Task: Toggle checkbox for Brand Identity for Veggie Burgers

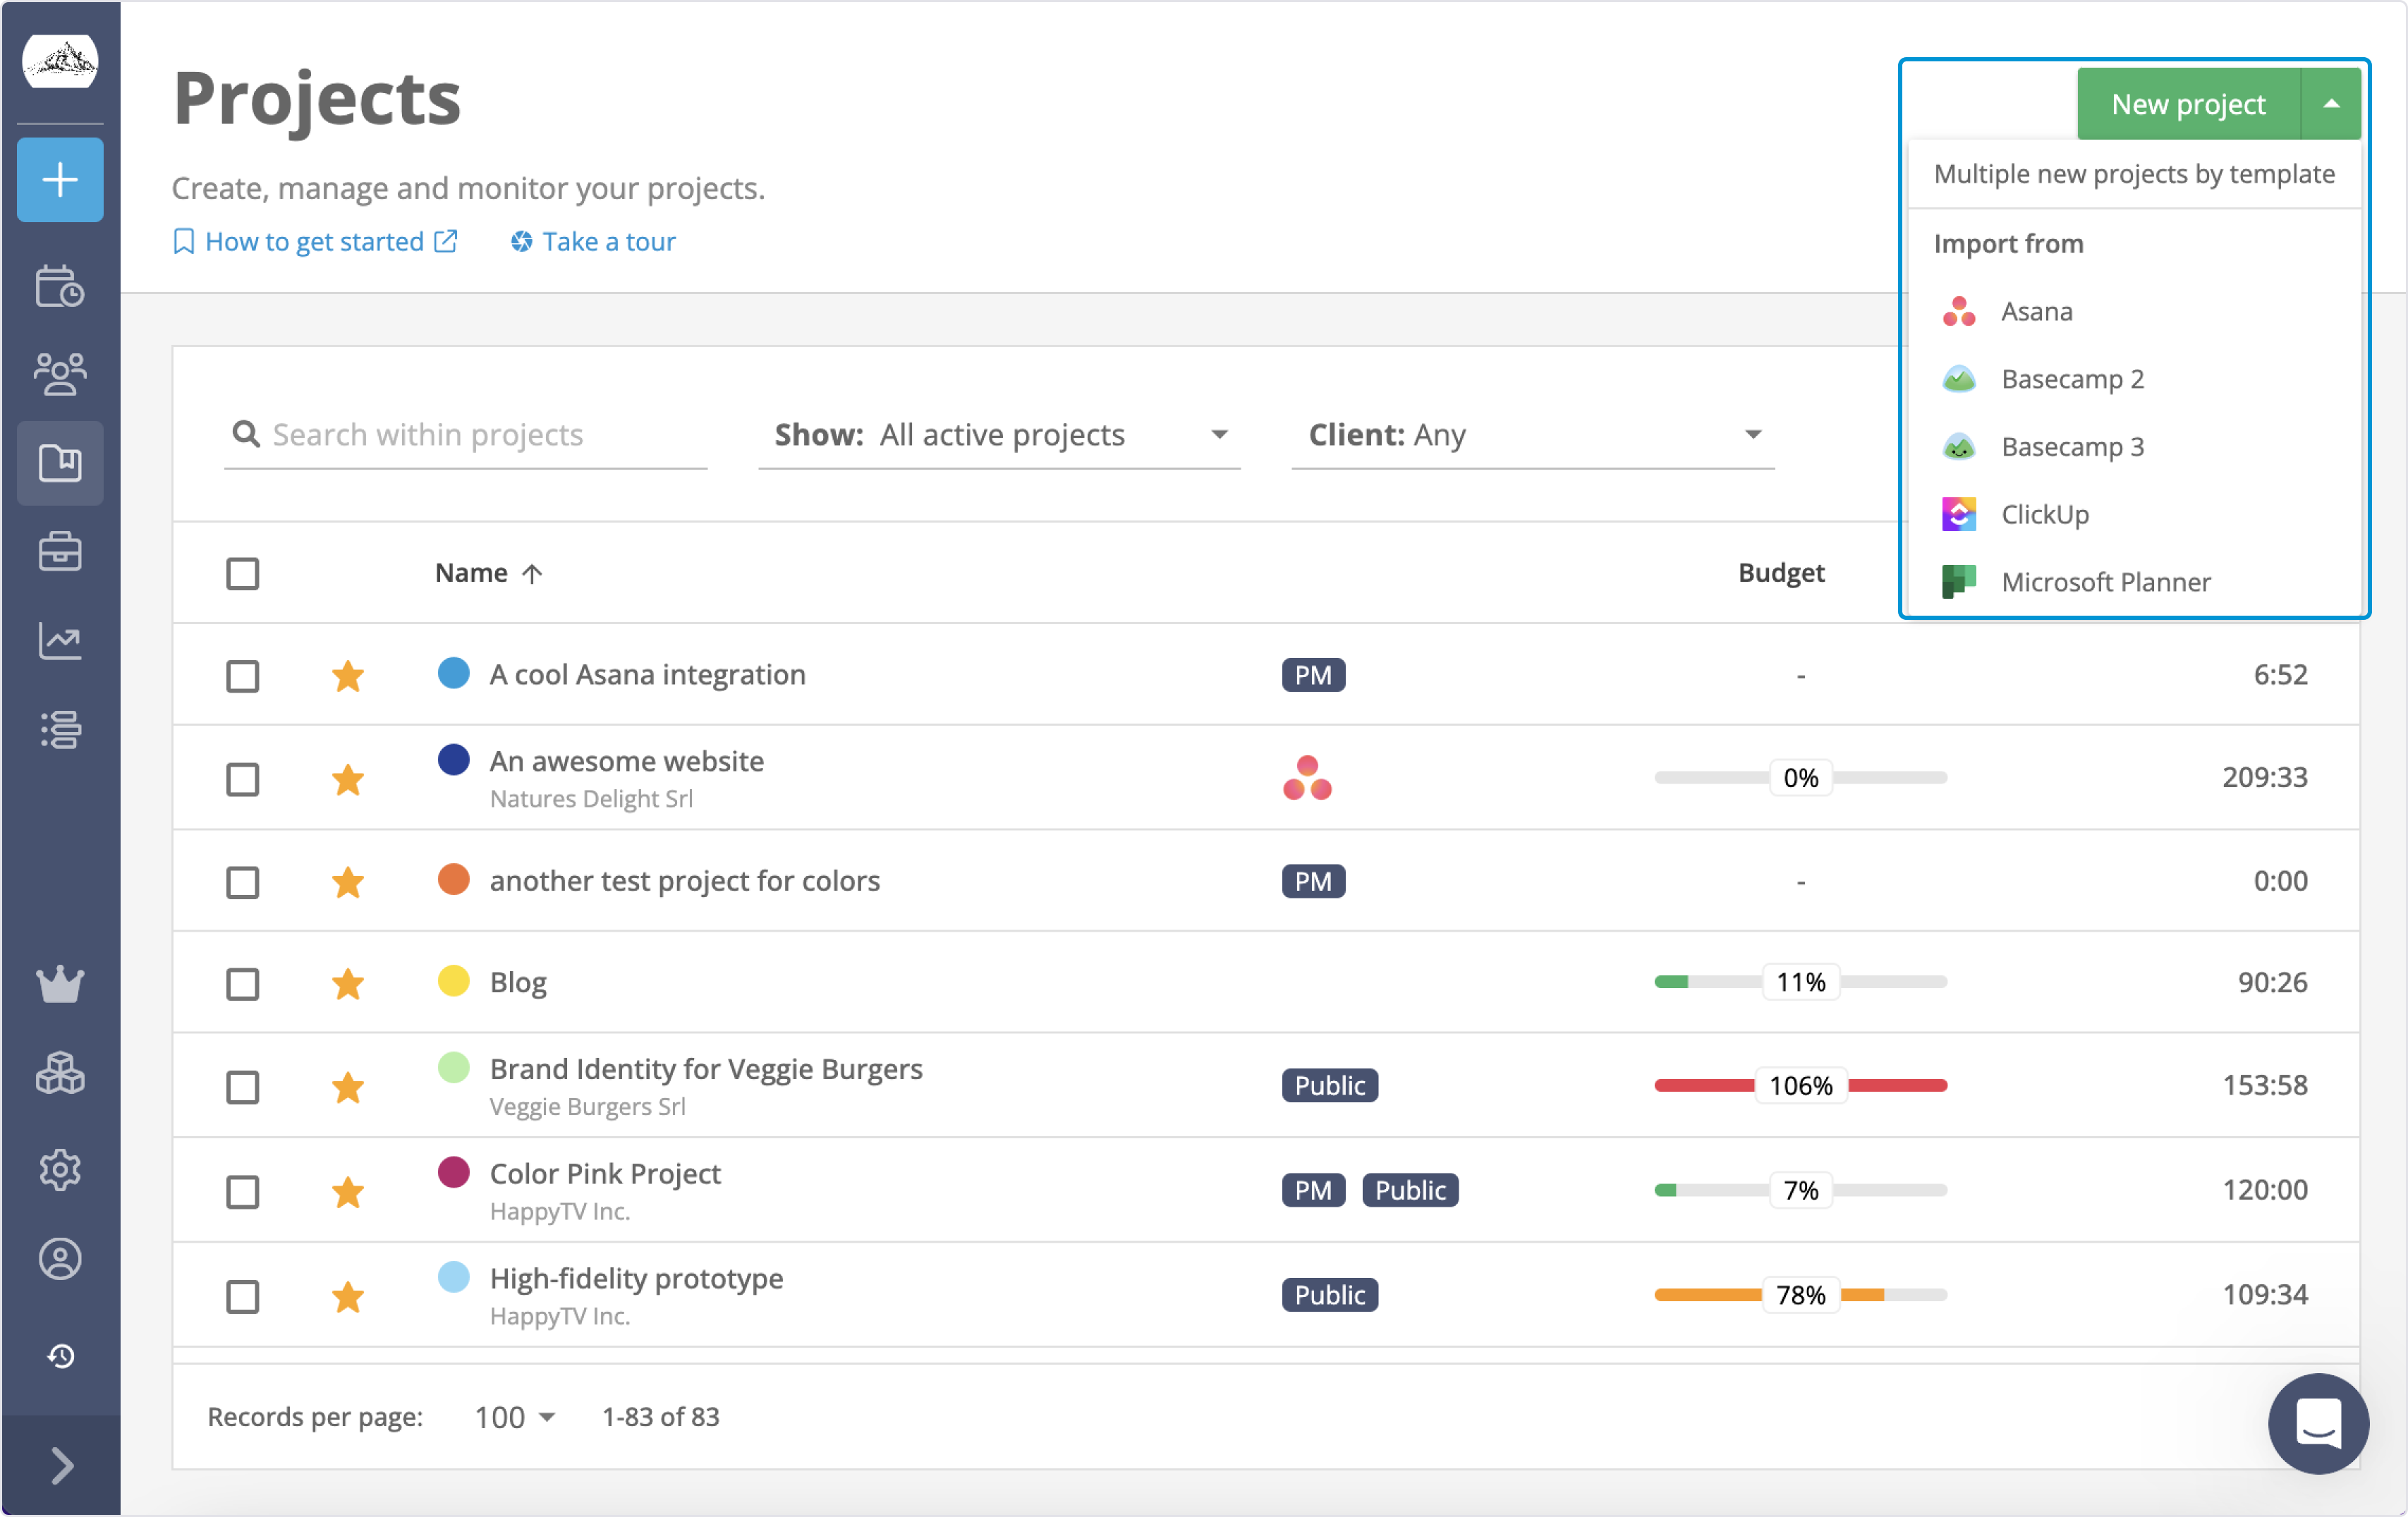Action: click(x=243, y=1085)
